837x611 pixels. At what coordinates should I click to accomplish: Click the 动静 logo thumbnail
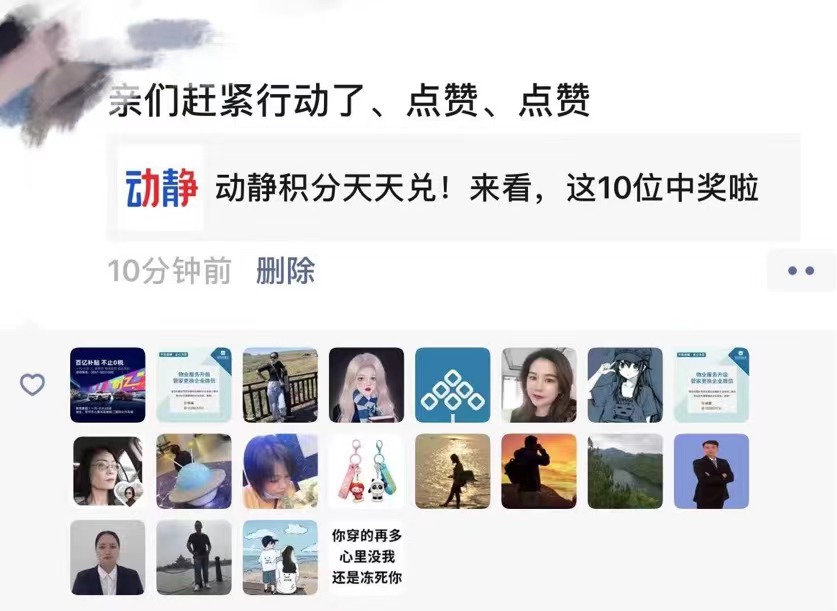pyautogui.click(x=161, y=188)
